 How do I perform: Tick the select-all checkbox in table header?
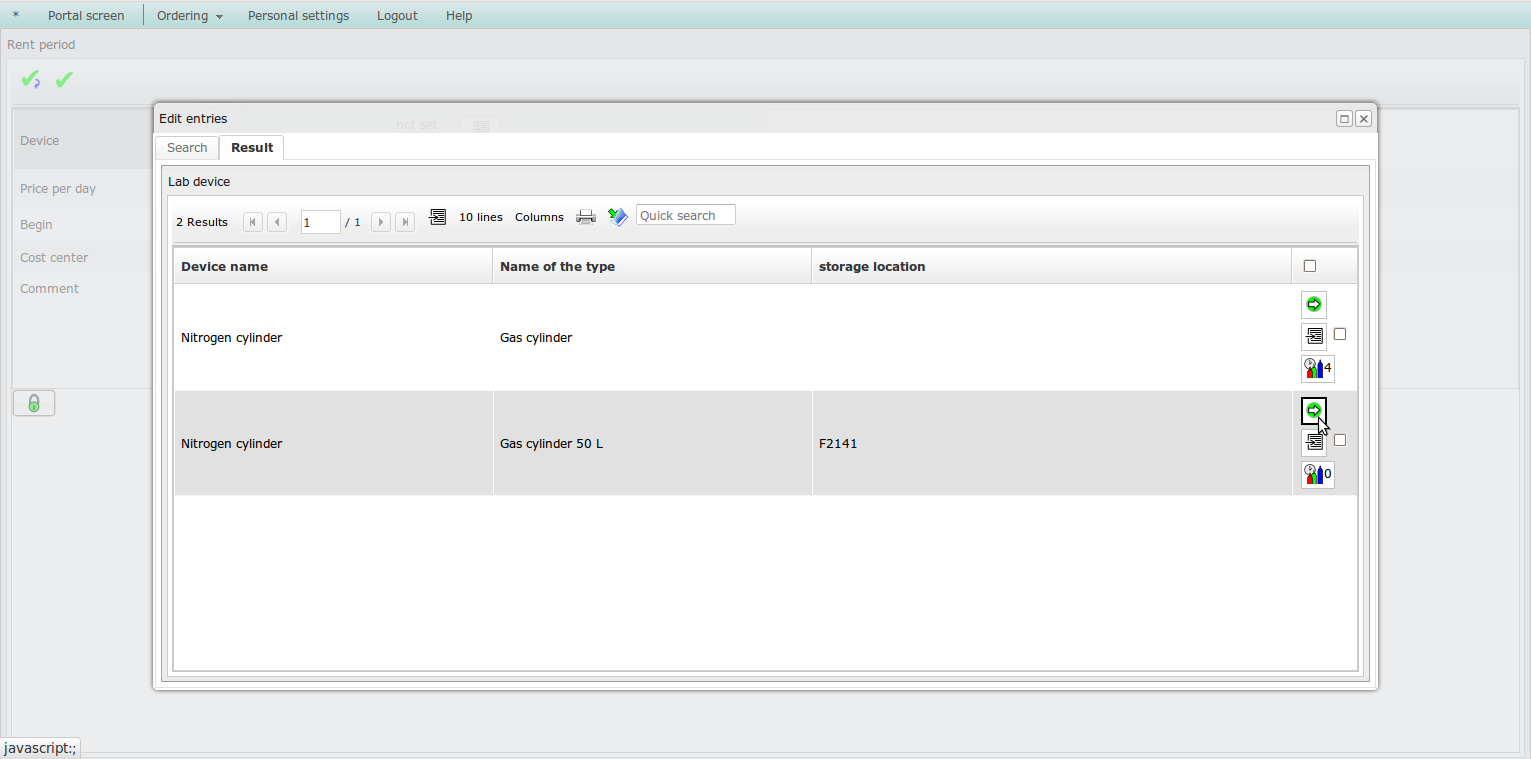[x=1310, y=266]
